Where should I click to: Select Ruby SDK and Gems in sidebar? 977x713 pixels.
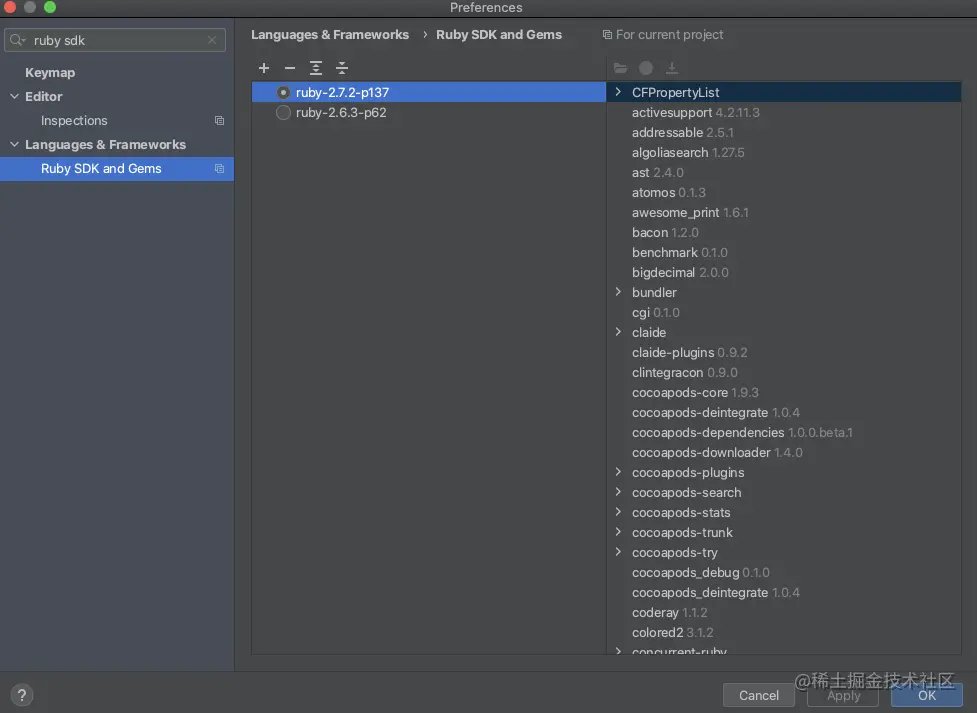(x=117, y=168)
